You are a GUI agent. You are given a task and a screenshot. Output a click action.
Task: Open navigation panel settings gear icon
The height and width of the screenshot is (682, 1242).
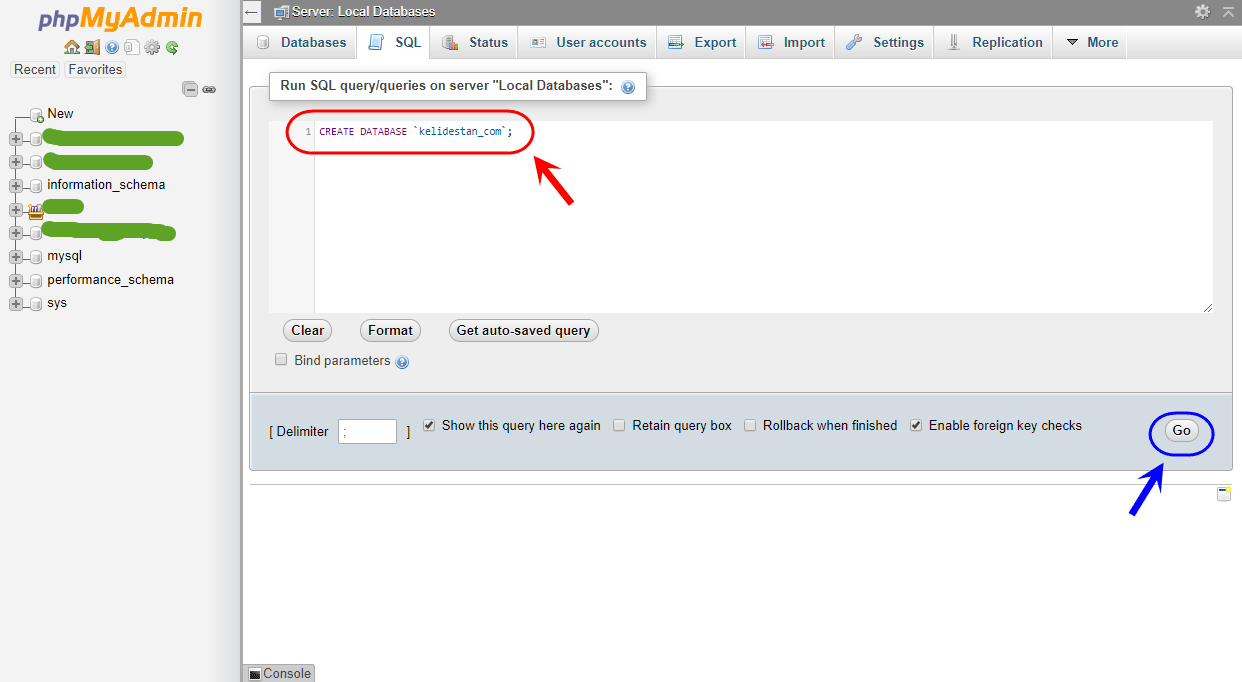click(x=152, y=47)
